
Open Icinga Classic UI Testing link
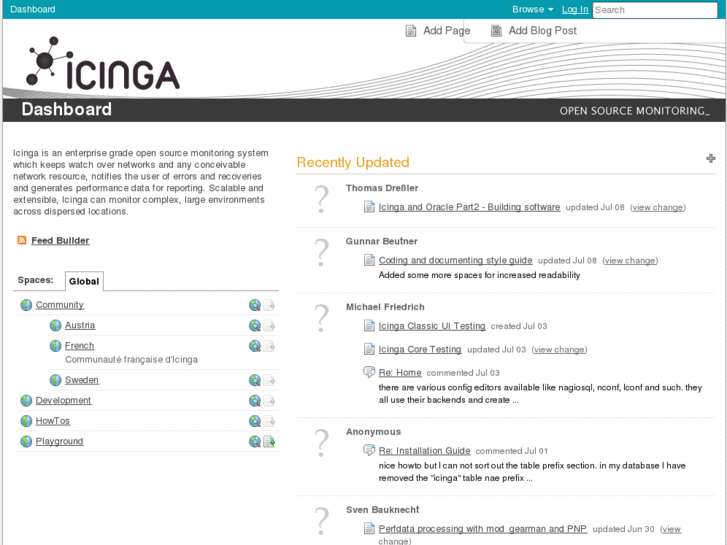[x=432, y=326]
